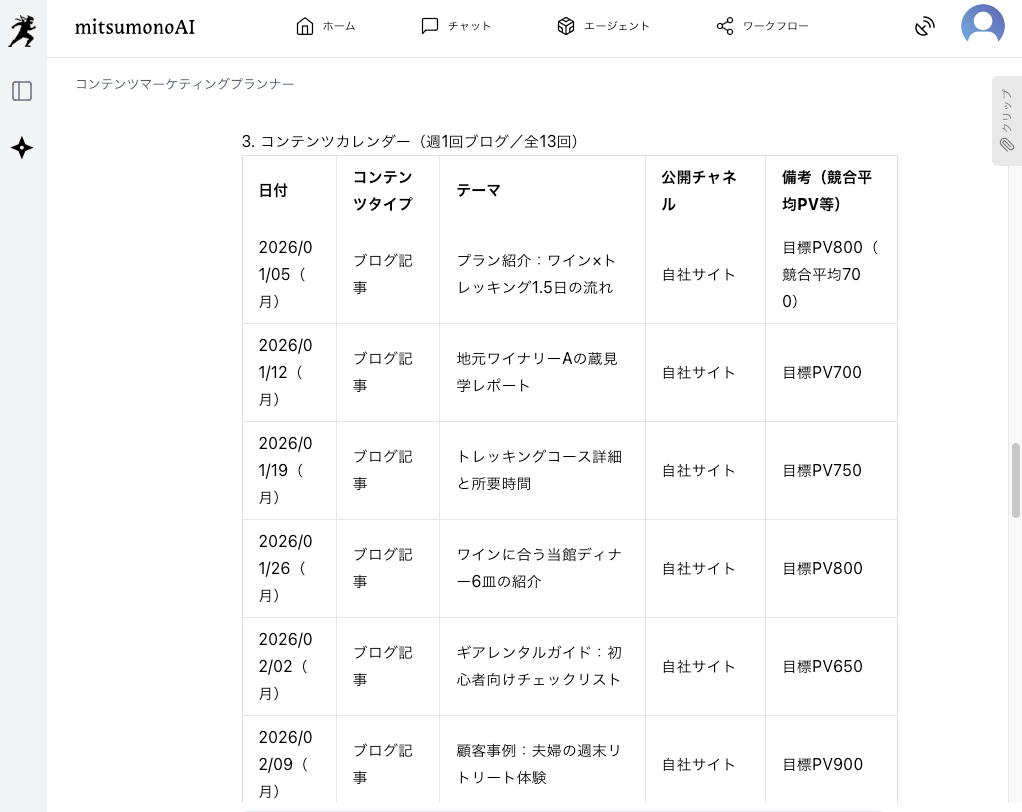Click the 公開チャネル column header

point(699,190)
